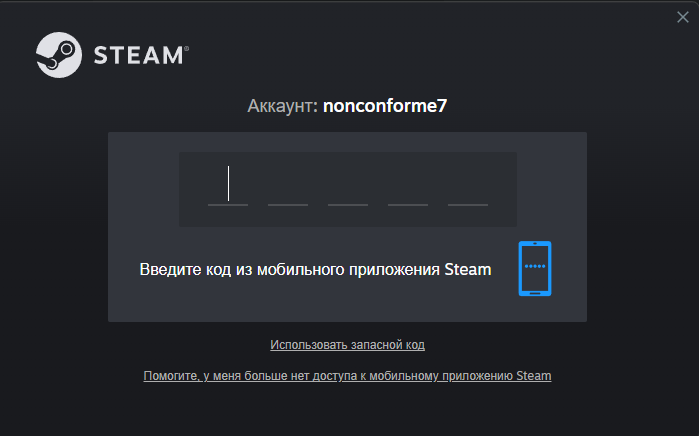Activate the fourth code digit field
Screen dimensions: 699x436
(408, 186)
